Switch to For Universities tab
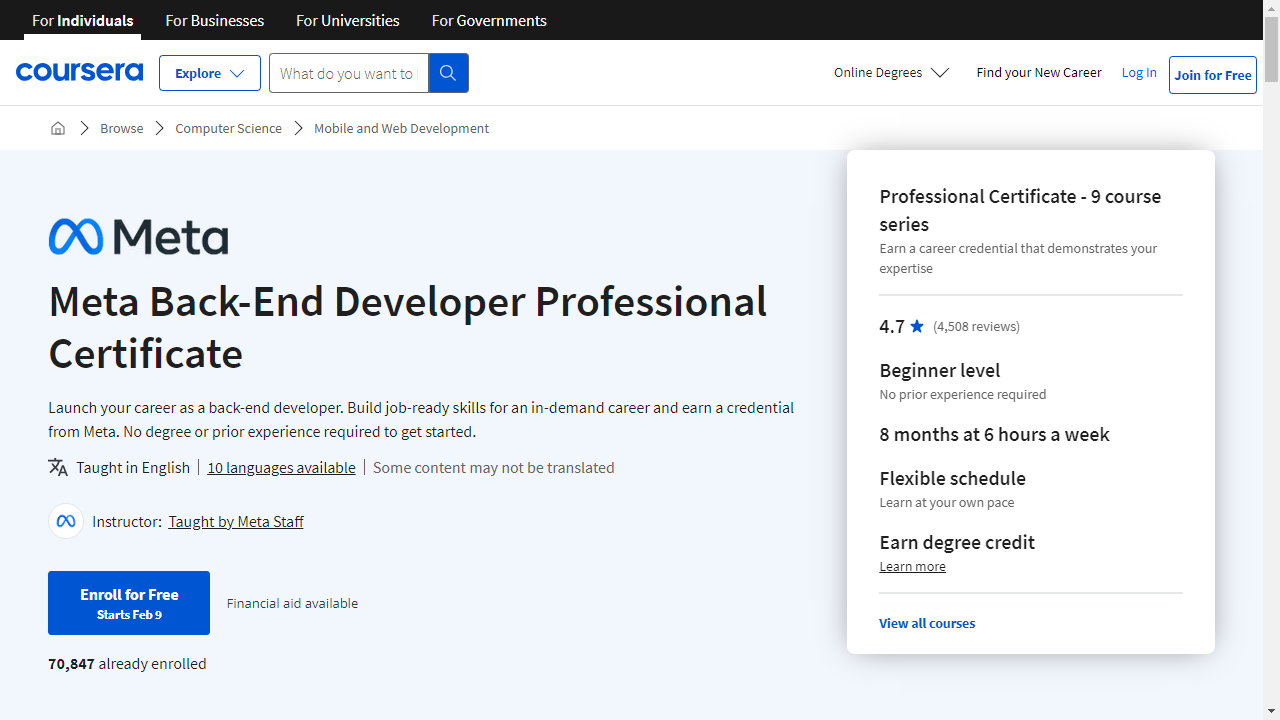Viewport: 1280px width, 720px height. coord(348,20)
